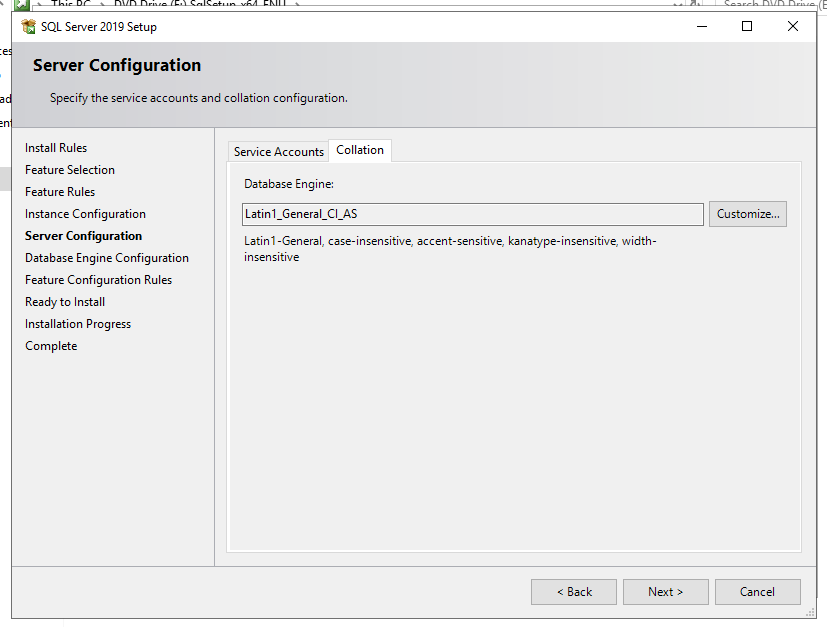Viewport: 827px width, 627px height.
Task: Click Complete in the steps list
Action: click(x=51, y=346)
